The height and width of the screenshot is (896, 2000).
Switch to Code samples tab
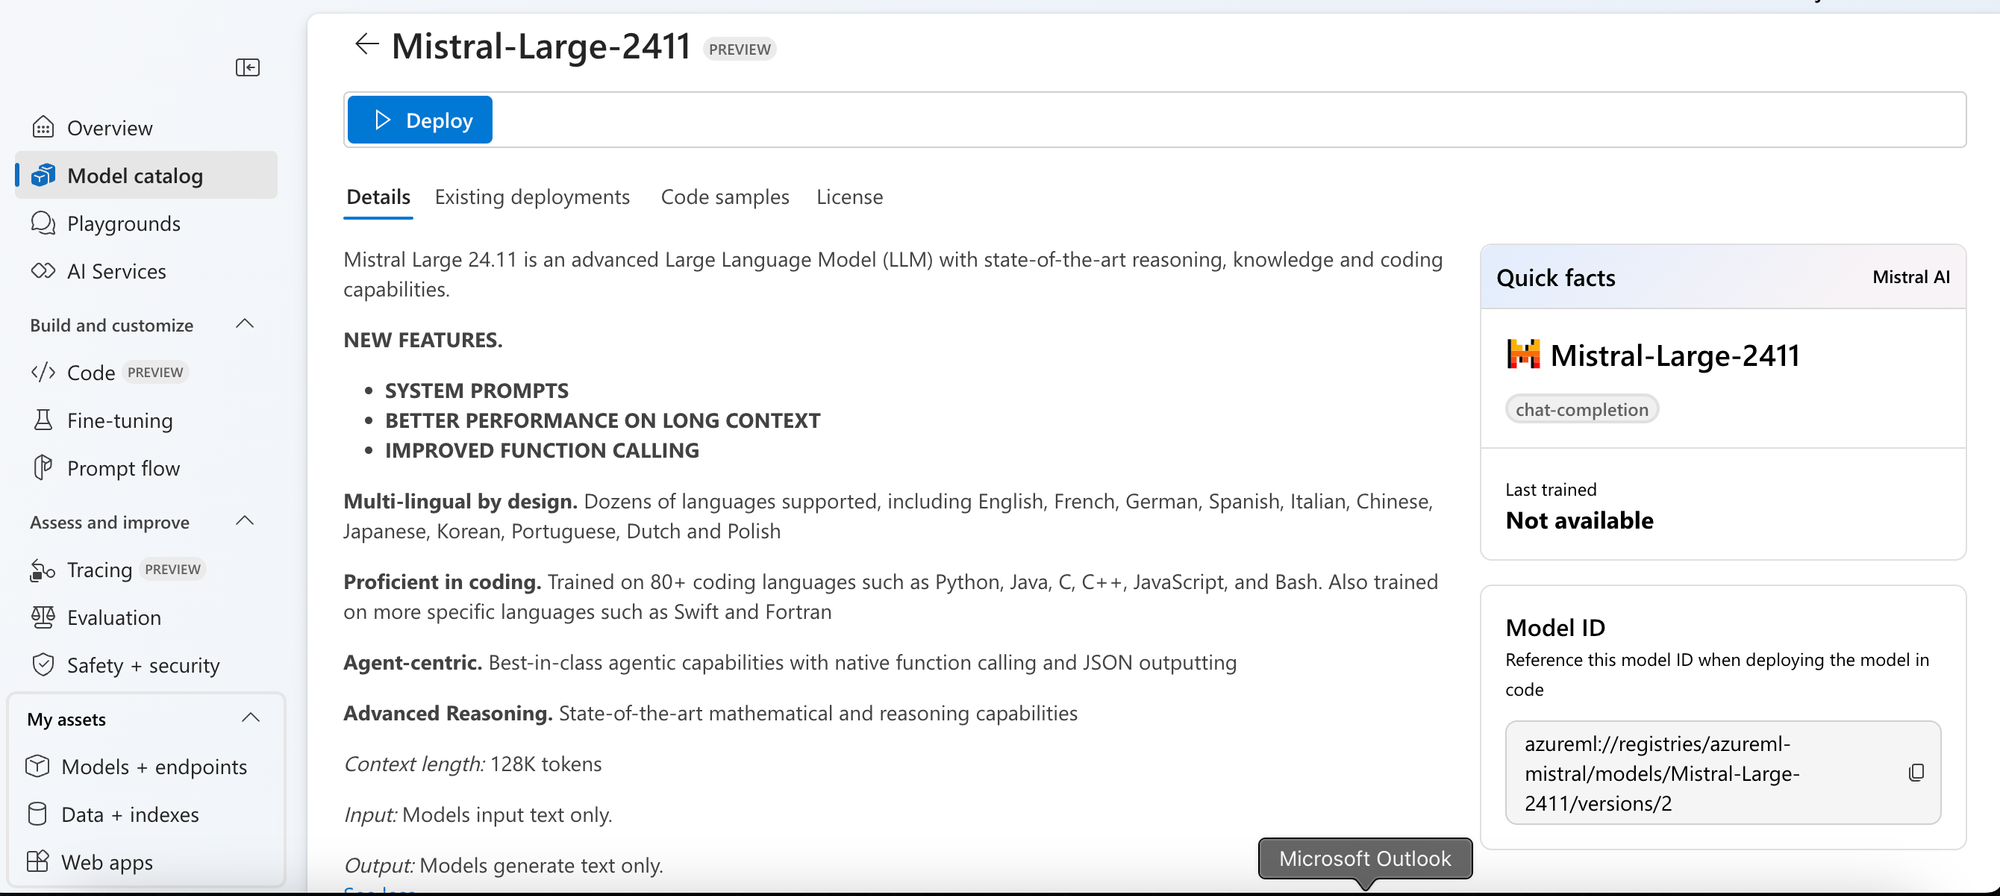725,197
